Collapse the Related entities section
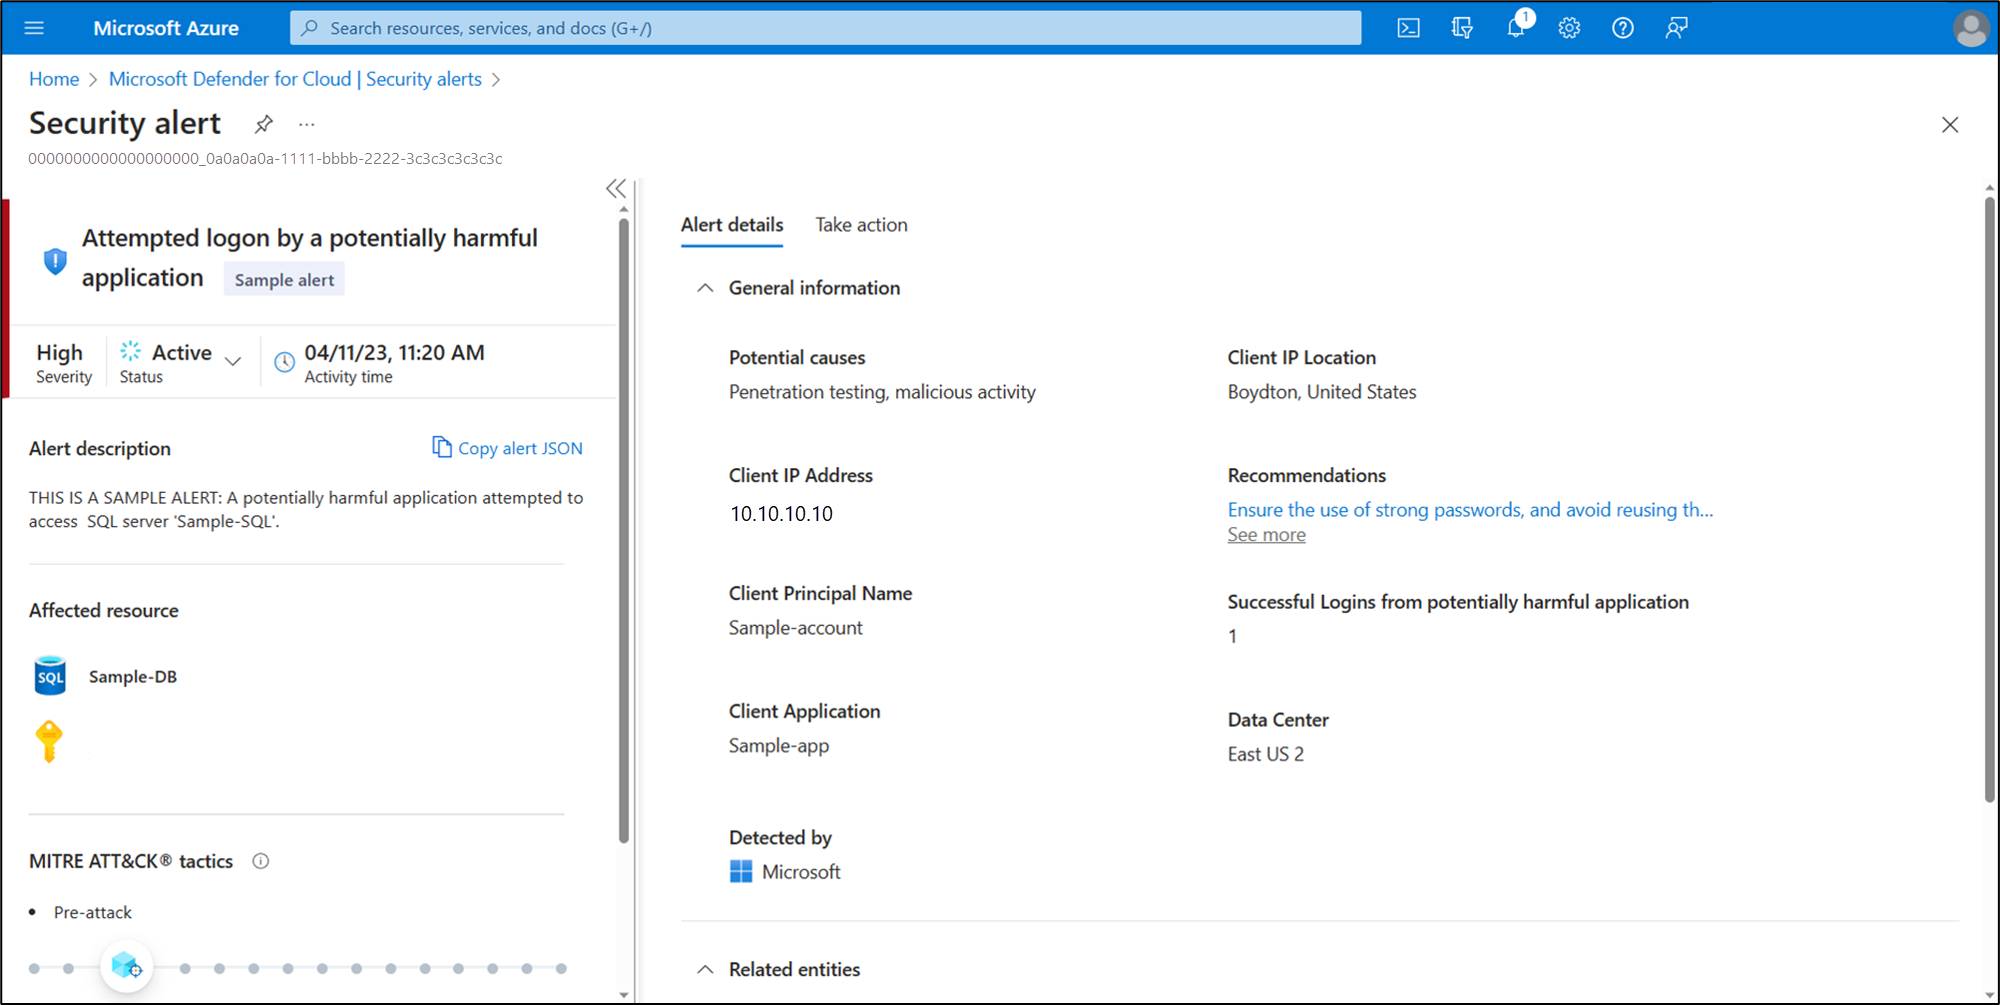The image size is (2000, 1005). point(705,969)
